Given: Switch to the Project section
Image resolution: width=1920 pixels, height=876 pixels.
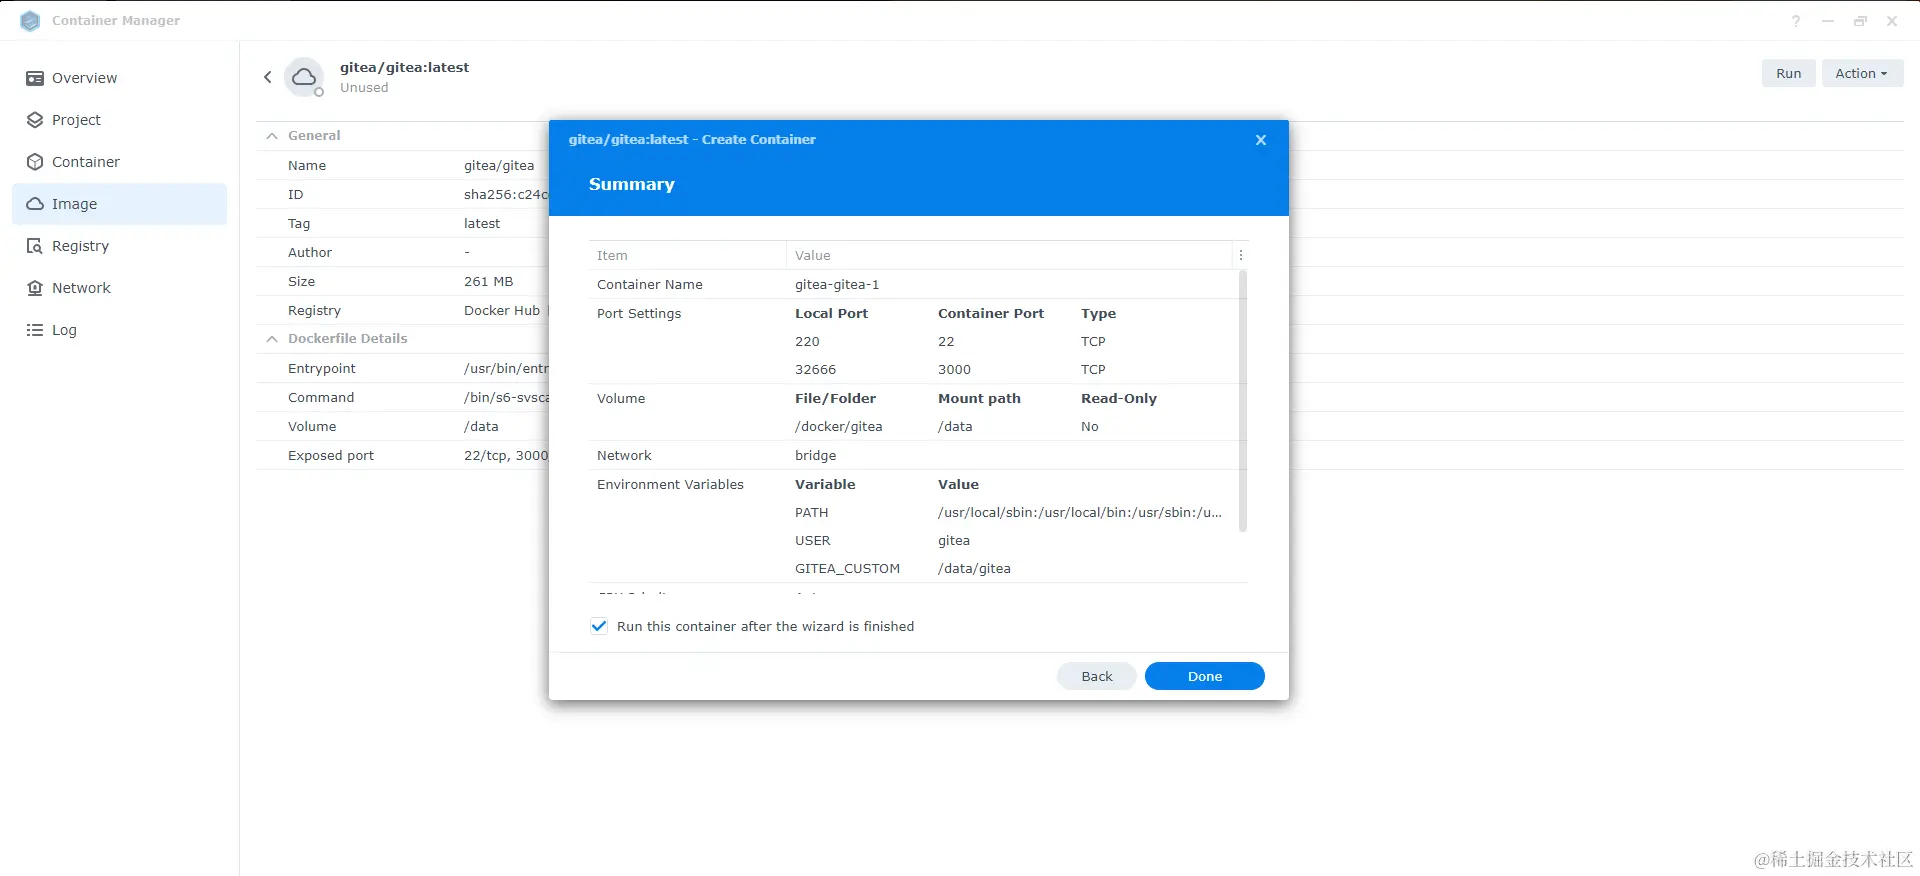Looking at the screenshot, I should click(x=120, y=120).
